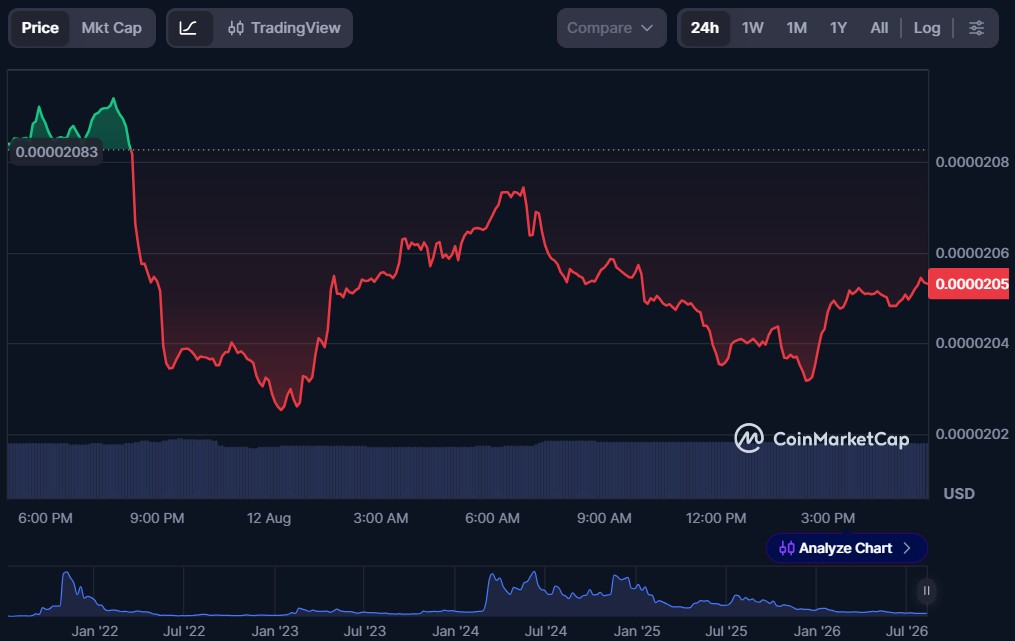
Task: Click the 12 Aug date label
Action: 269,518
